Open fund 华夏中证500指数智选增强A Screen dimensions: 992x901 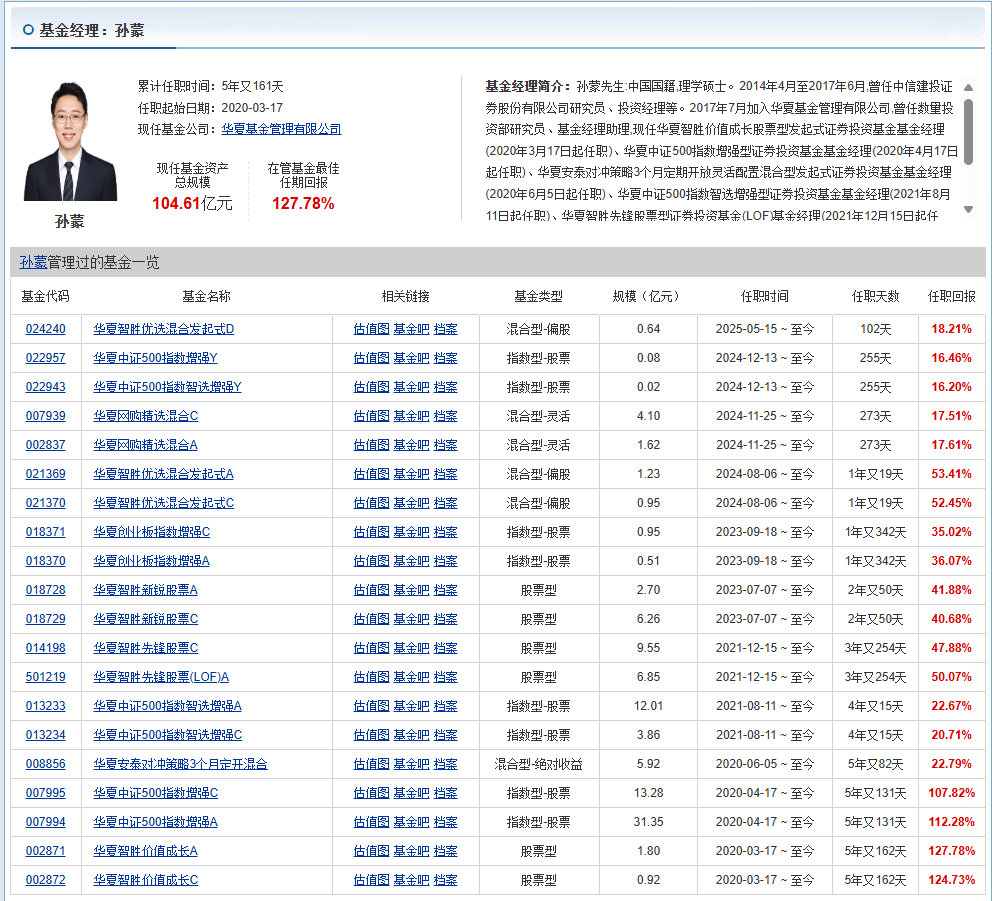pyautogui.click(x=168, y=706)
